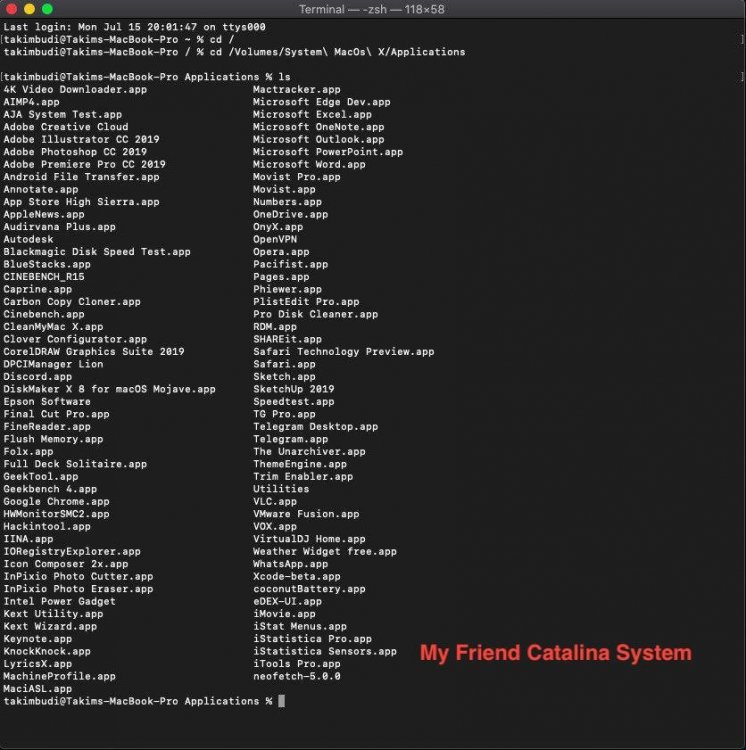Select 'Telegram Desktop.app' entry
Viewport: 746px width, 750px height.
coord(316,427)
